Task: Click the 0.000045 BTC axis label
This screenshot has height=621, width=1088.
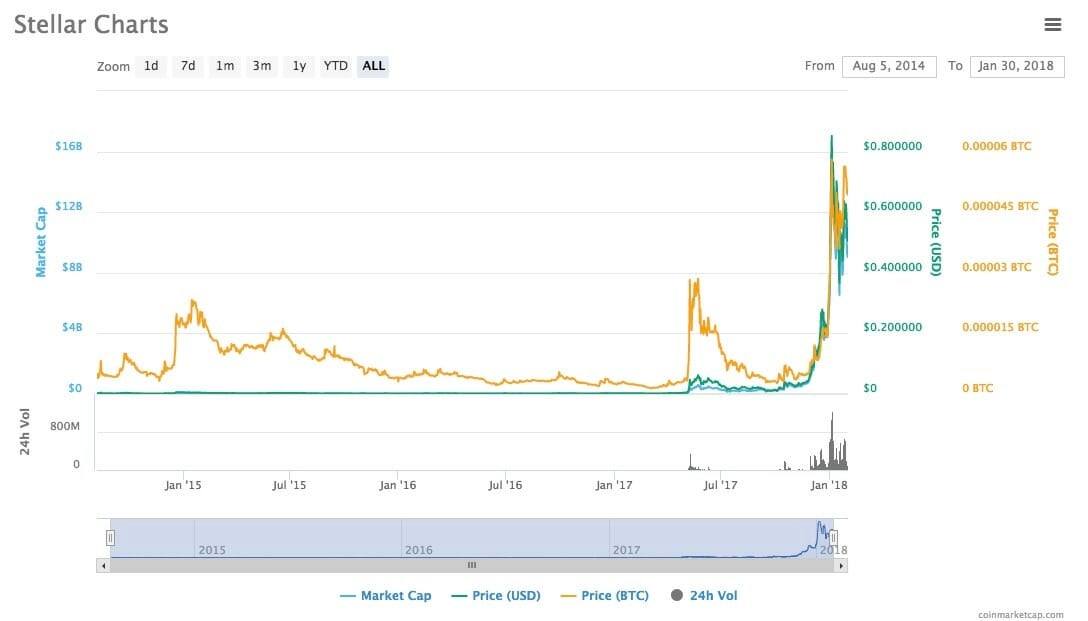Action: [x=1000, y=206]
